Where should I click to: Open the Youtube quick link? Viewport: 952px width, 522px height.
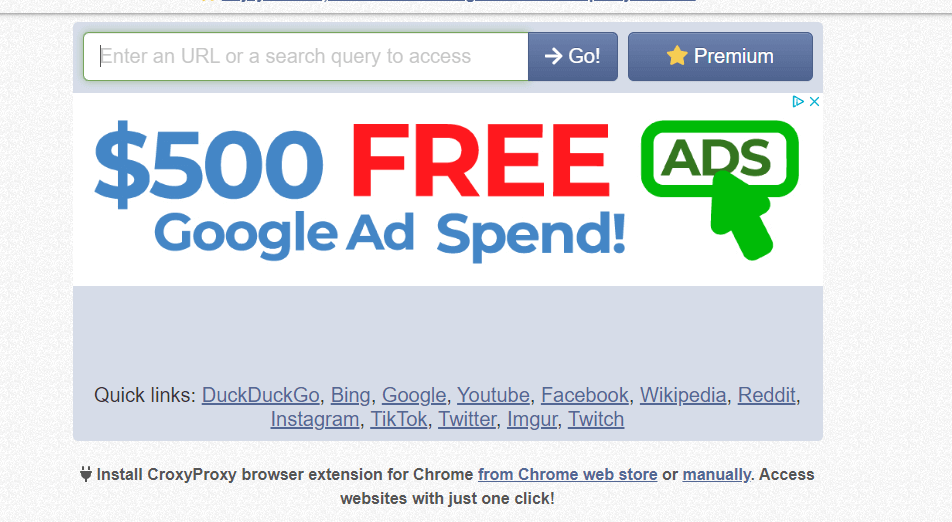click(493, 395)
